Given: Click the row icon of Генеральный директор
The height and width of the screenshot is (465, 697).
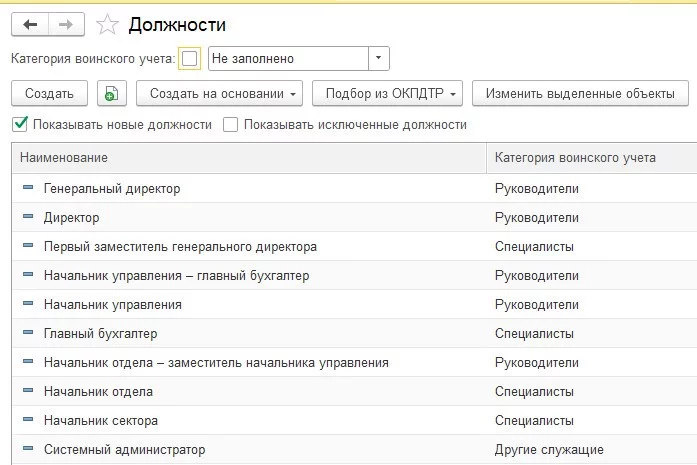Looking at the screenshot, I should point(28,188).
